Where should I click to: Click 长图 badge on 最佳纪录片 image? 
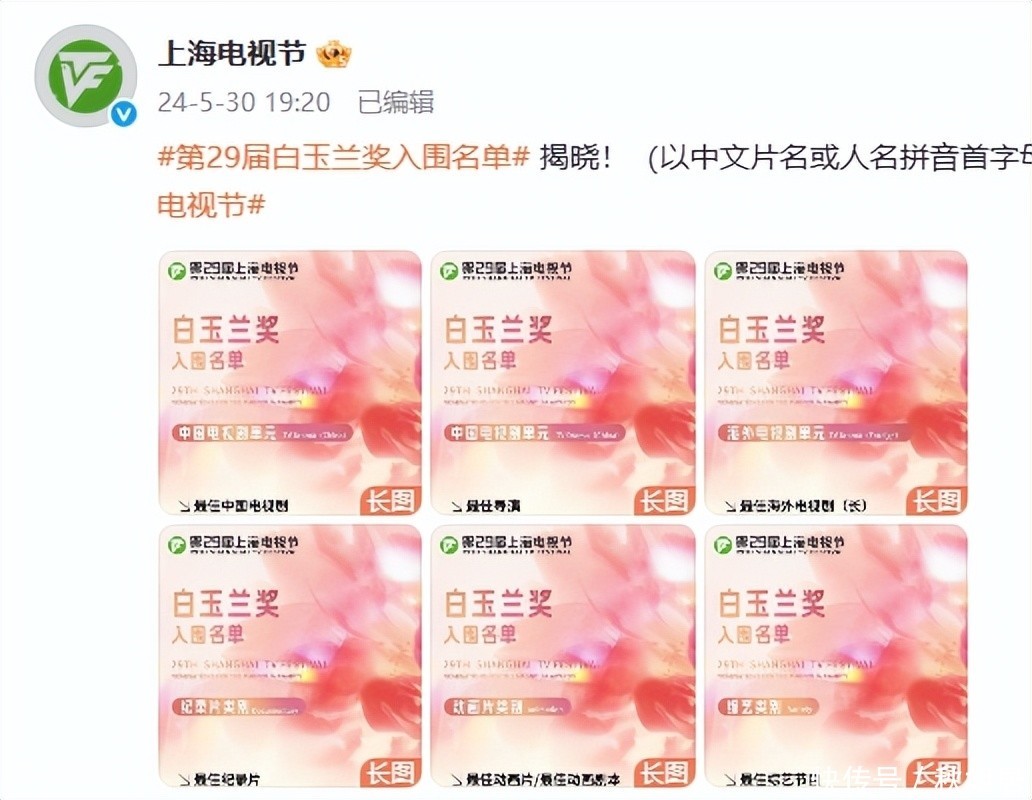coord(391,774)
